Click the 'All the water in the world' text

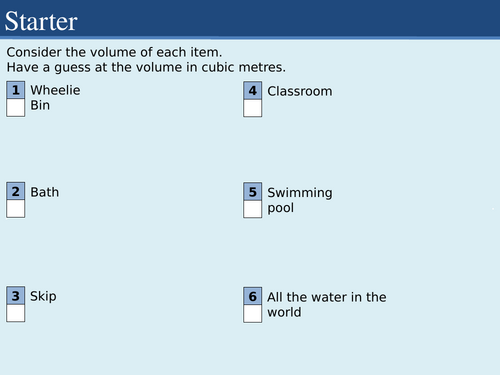coord(327,304)
